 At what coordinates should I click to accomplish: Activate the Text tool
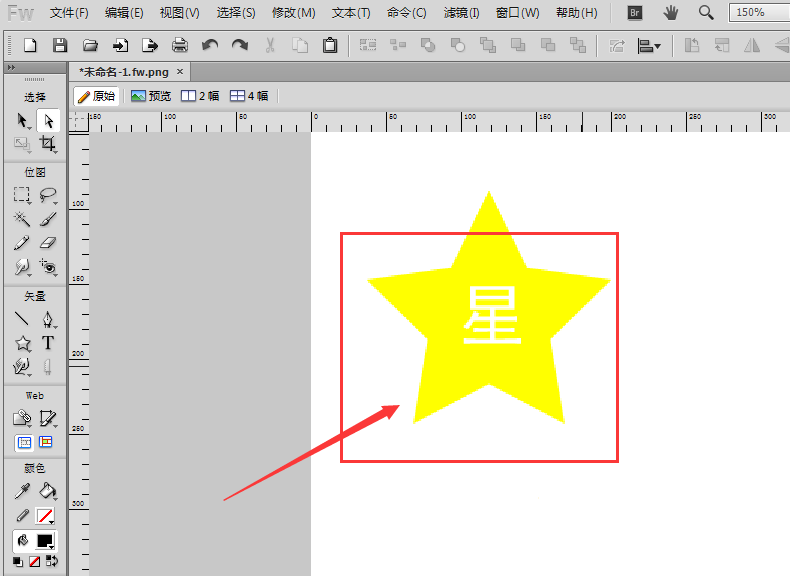tap(47, 343)
